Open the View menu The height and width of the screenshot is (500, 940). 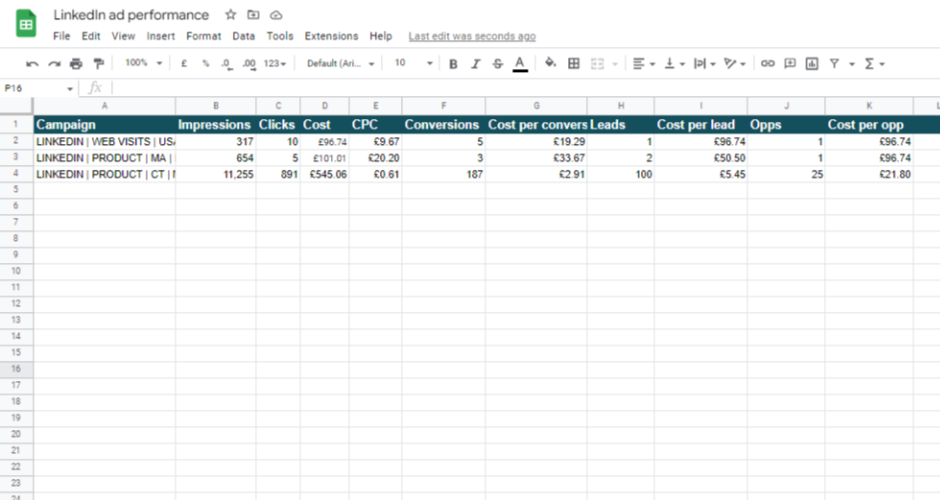(x=123, y=36)
